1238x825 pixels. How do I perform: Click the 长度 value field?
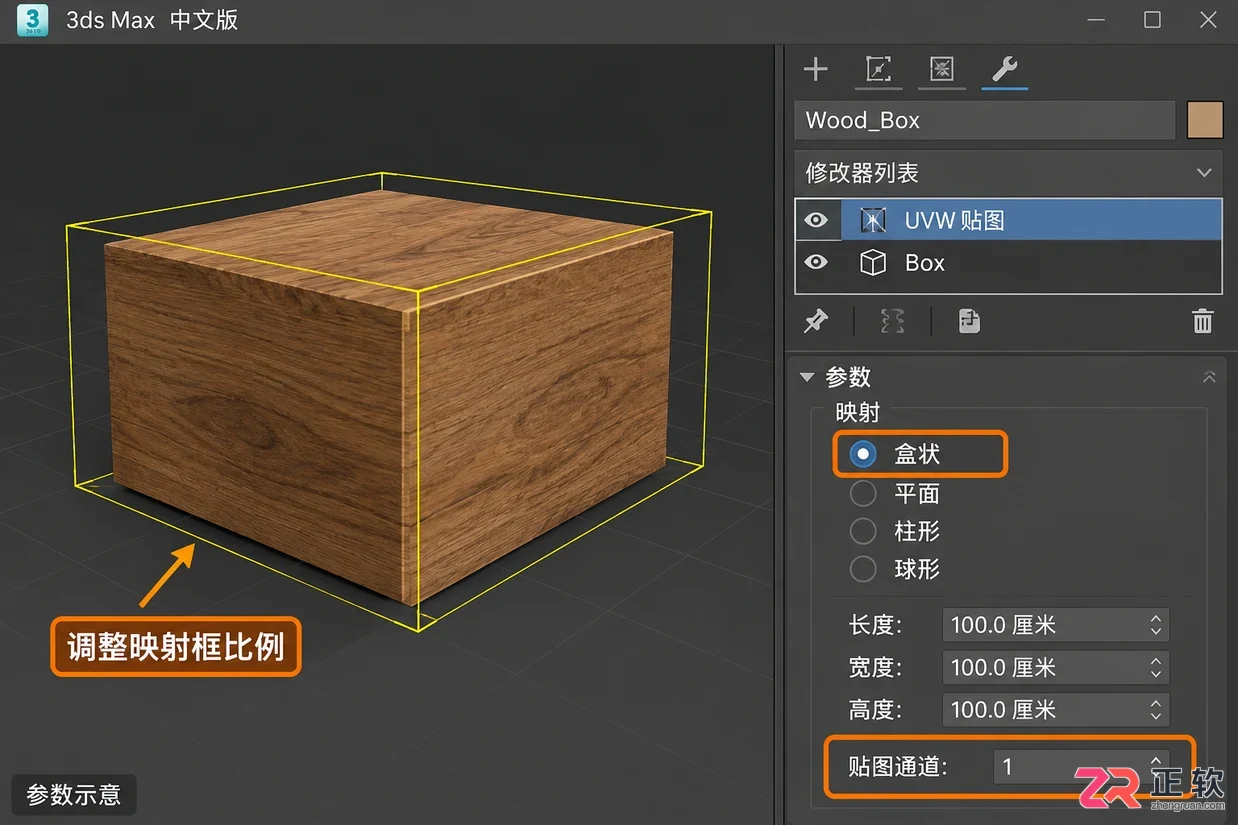tap(1056, 625)
